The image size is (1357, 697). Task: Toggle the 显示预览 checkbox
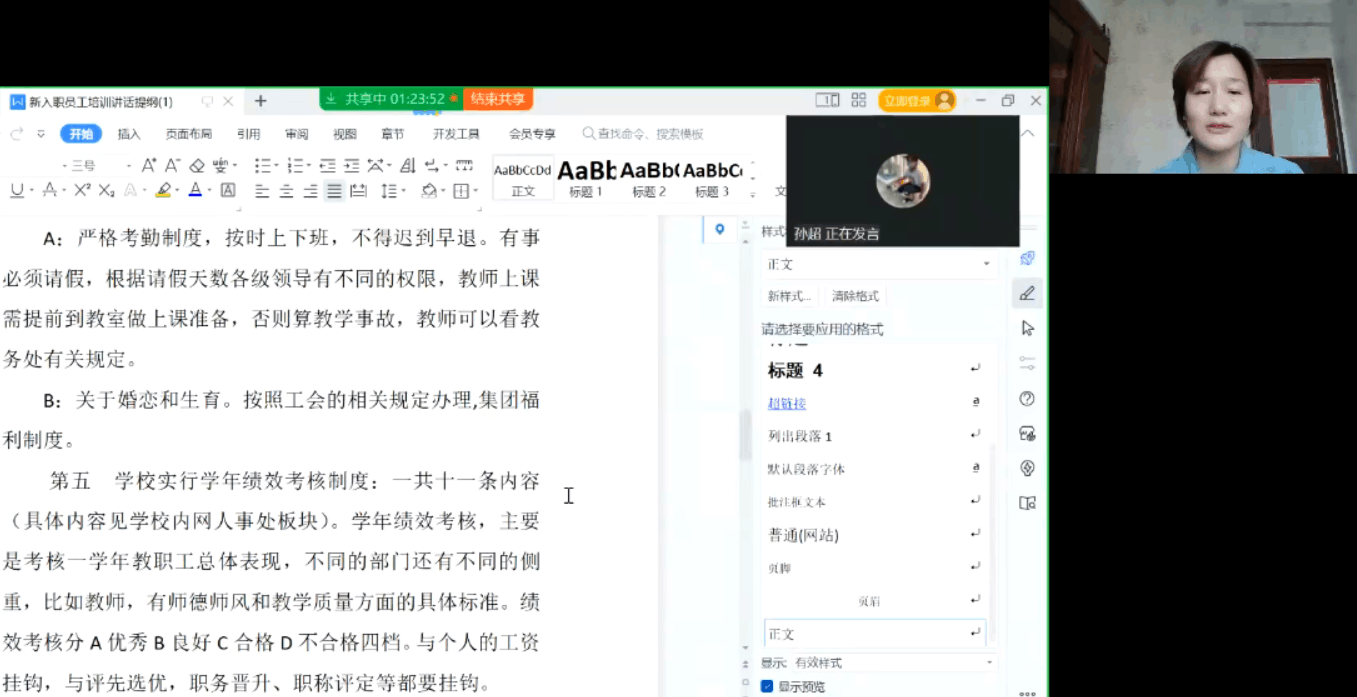tap(767, 686)
